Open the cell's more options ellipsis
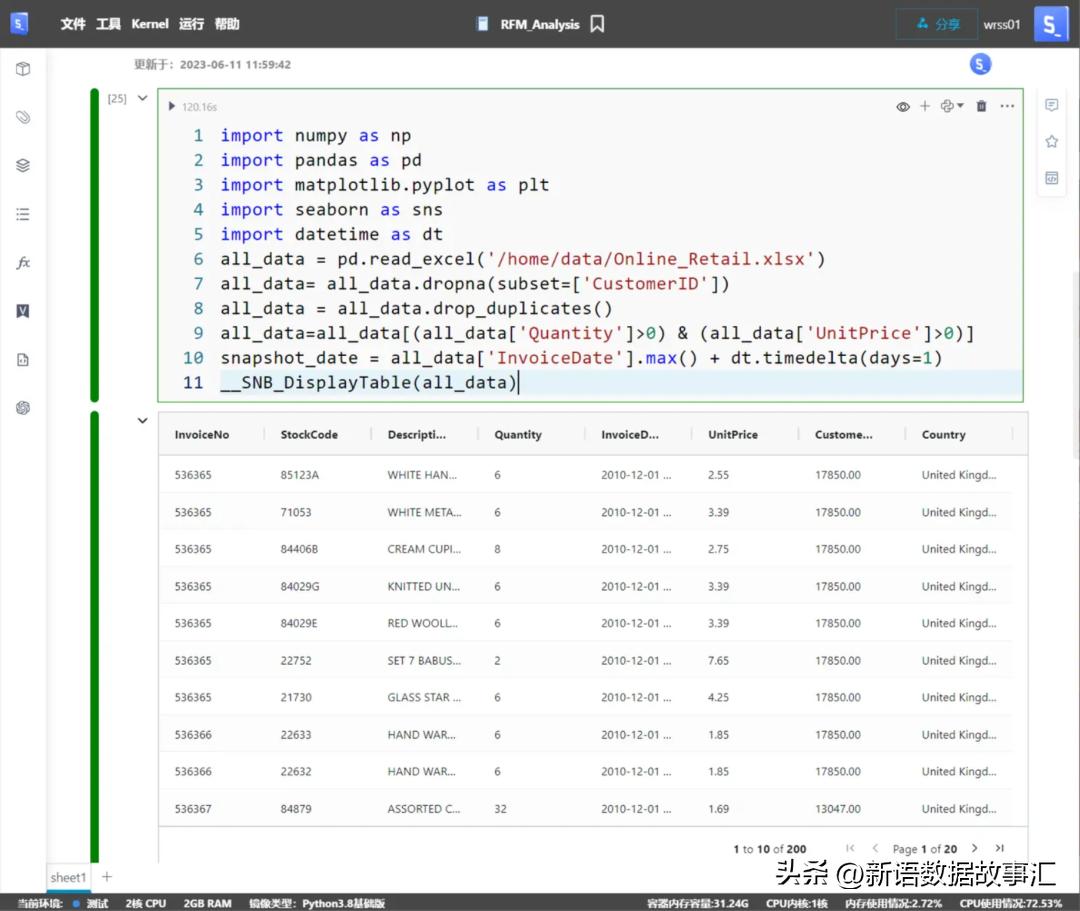 coord(1007,106)
